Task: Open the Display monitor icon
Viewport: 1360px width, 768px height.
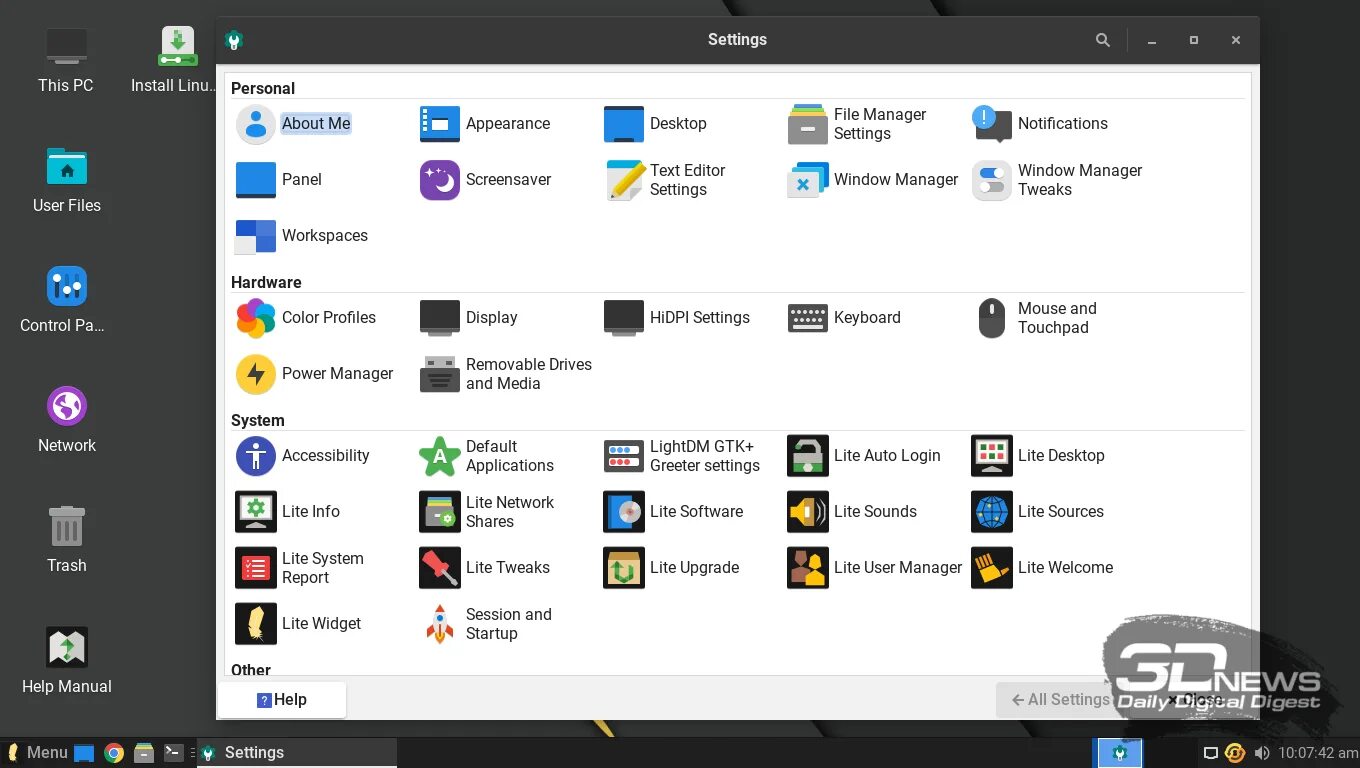Action: point(440,318)
